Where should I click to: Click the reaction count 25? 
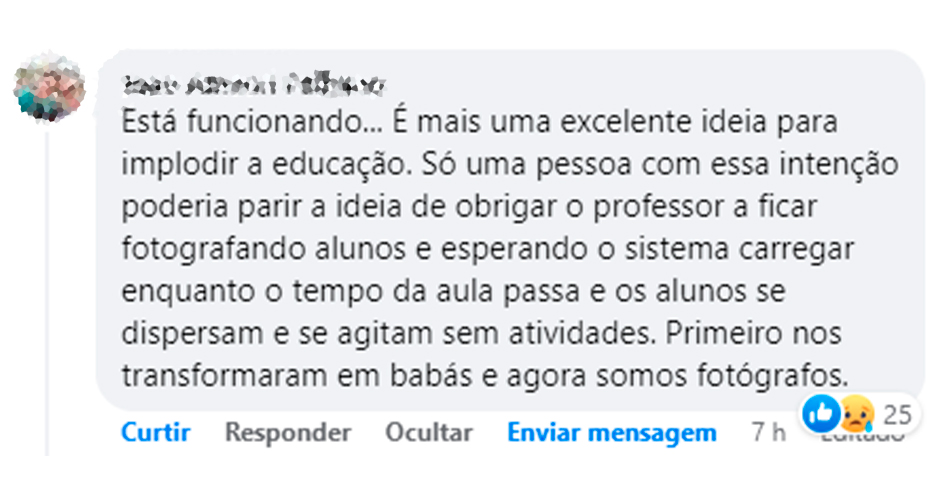click(897, 413)
